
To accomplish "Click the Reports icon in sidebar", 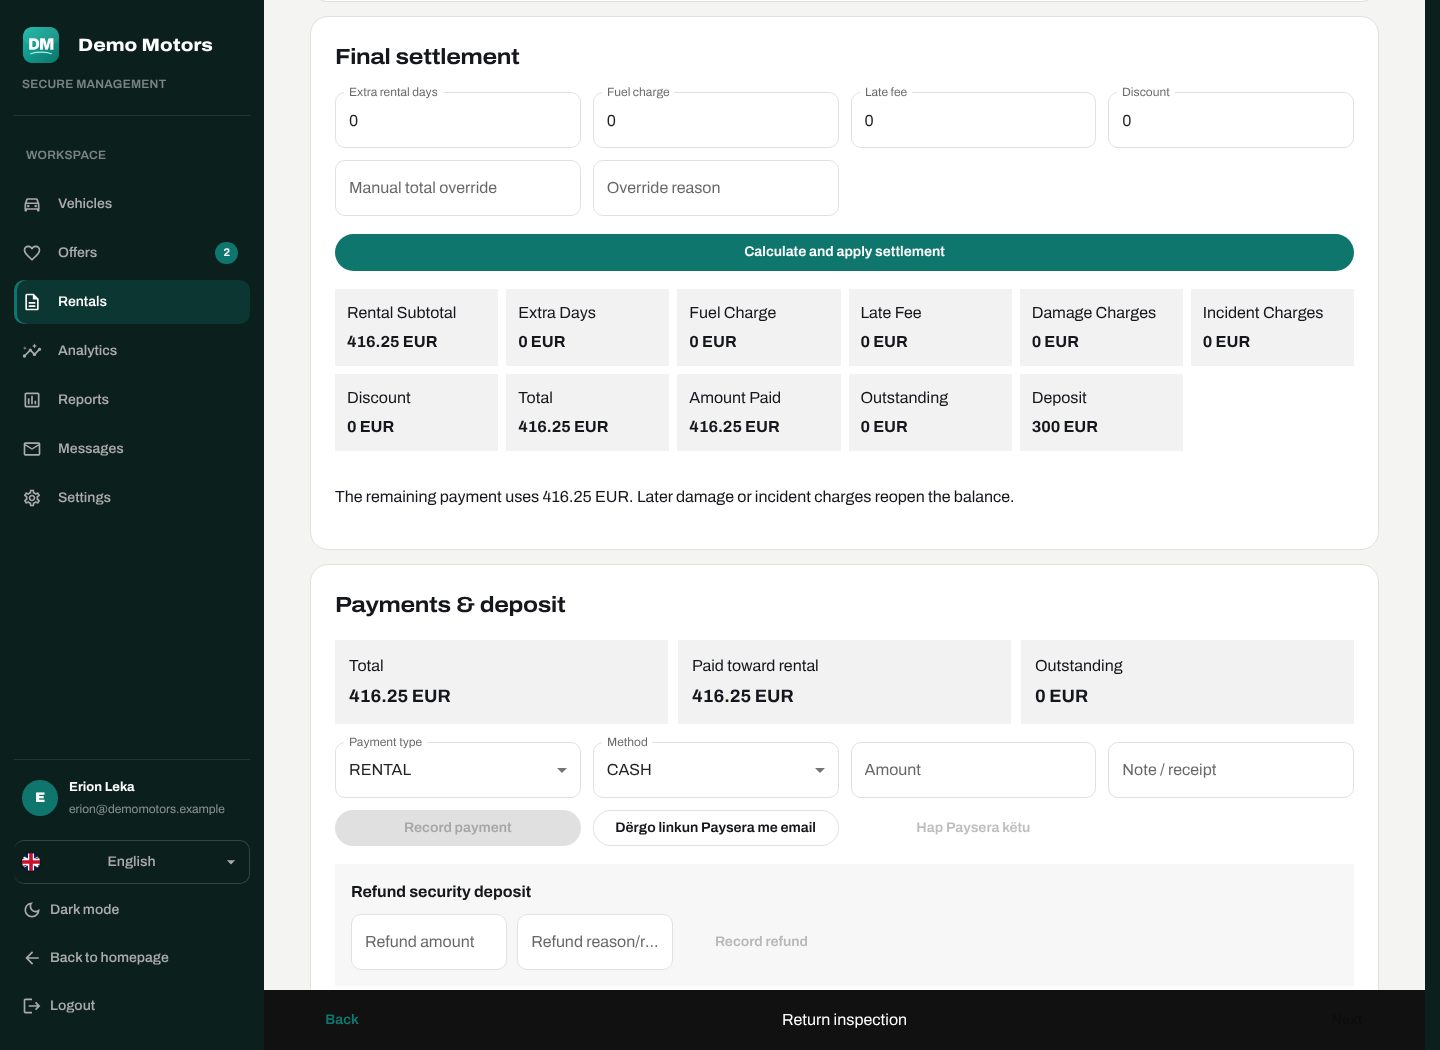I will pyautogui.click(x=32, y=400).
